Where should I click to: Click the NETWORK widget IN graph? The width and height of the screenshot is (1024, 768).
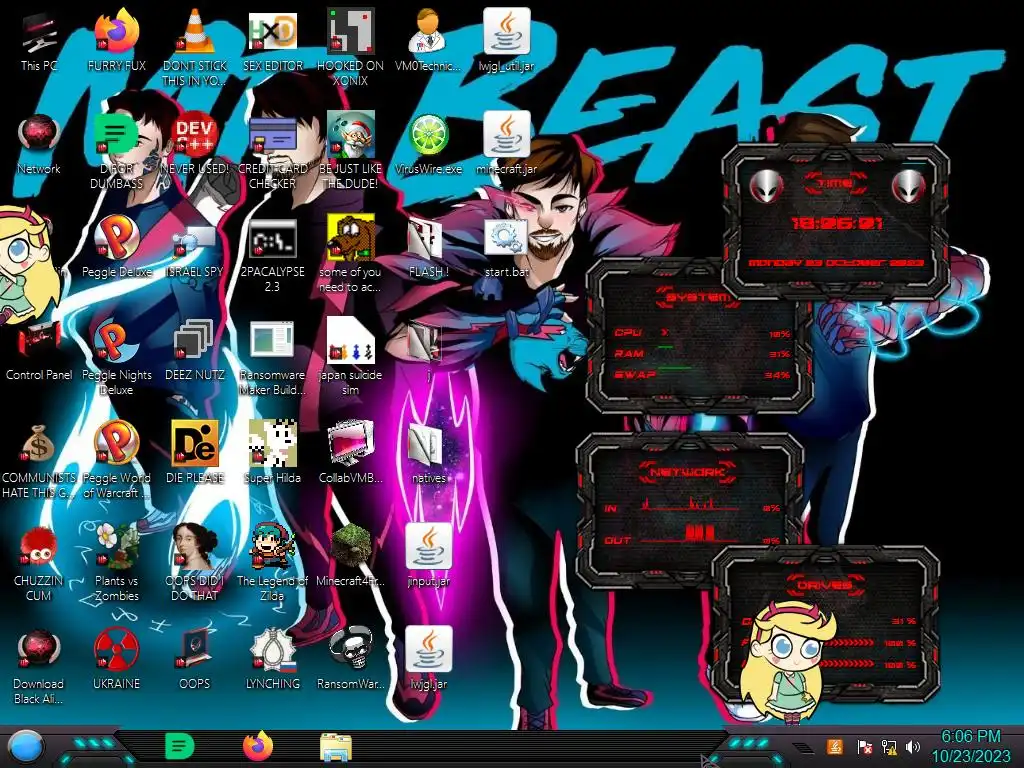click(x=691, y=507)
